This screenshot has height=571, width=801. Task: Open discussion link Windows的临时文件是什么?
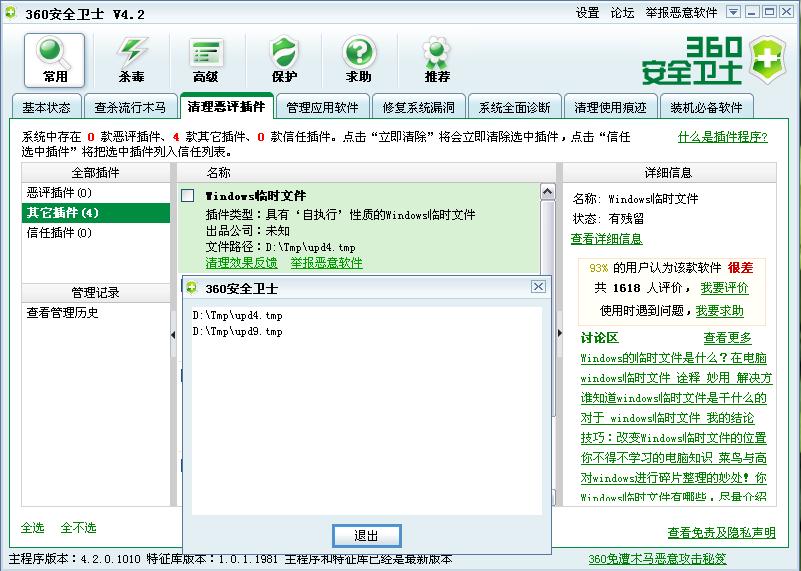pyautogui.click(x=673, y=358)
